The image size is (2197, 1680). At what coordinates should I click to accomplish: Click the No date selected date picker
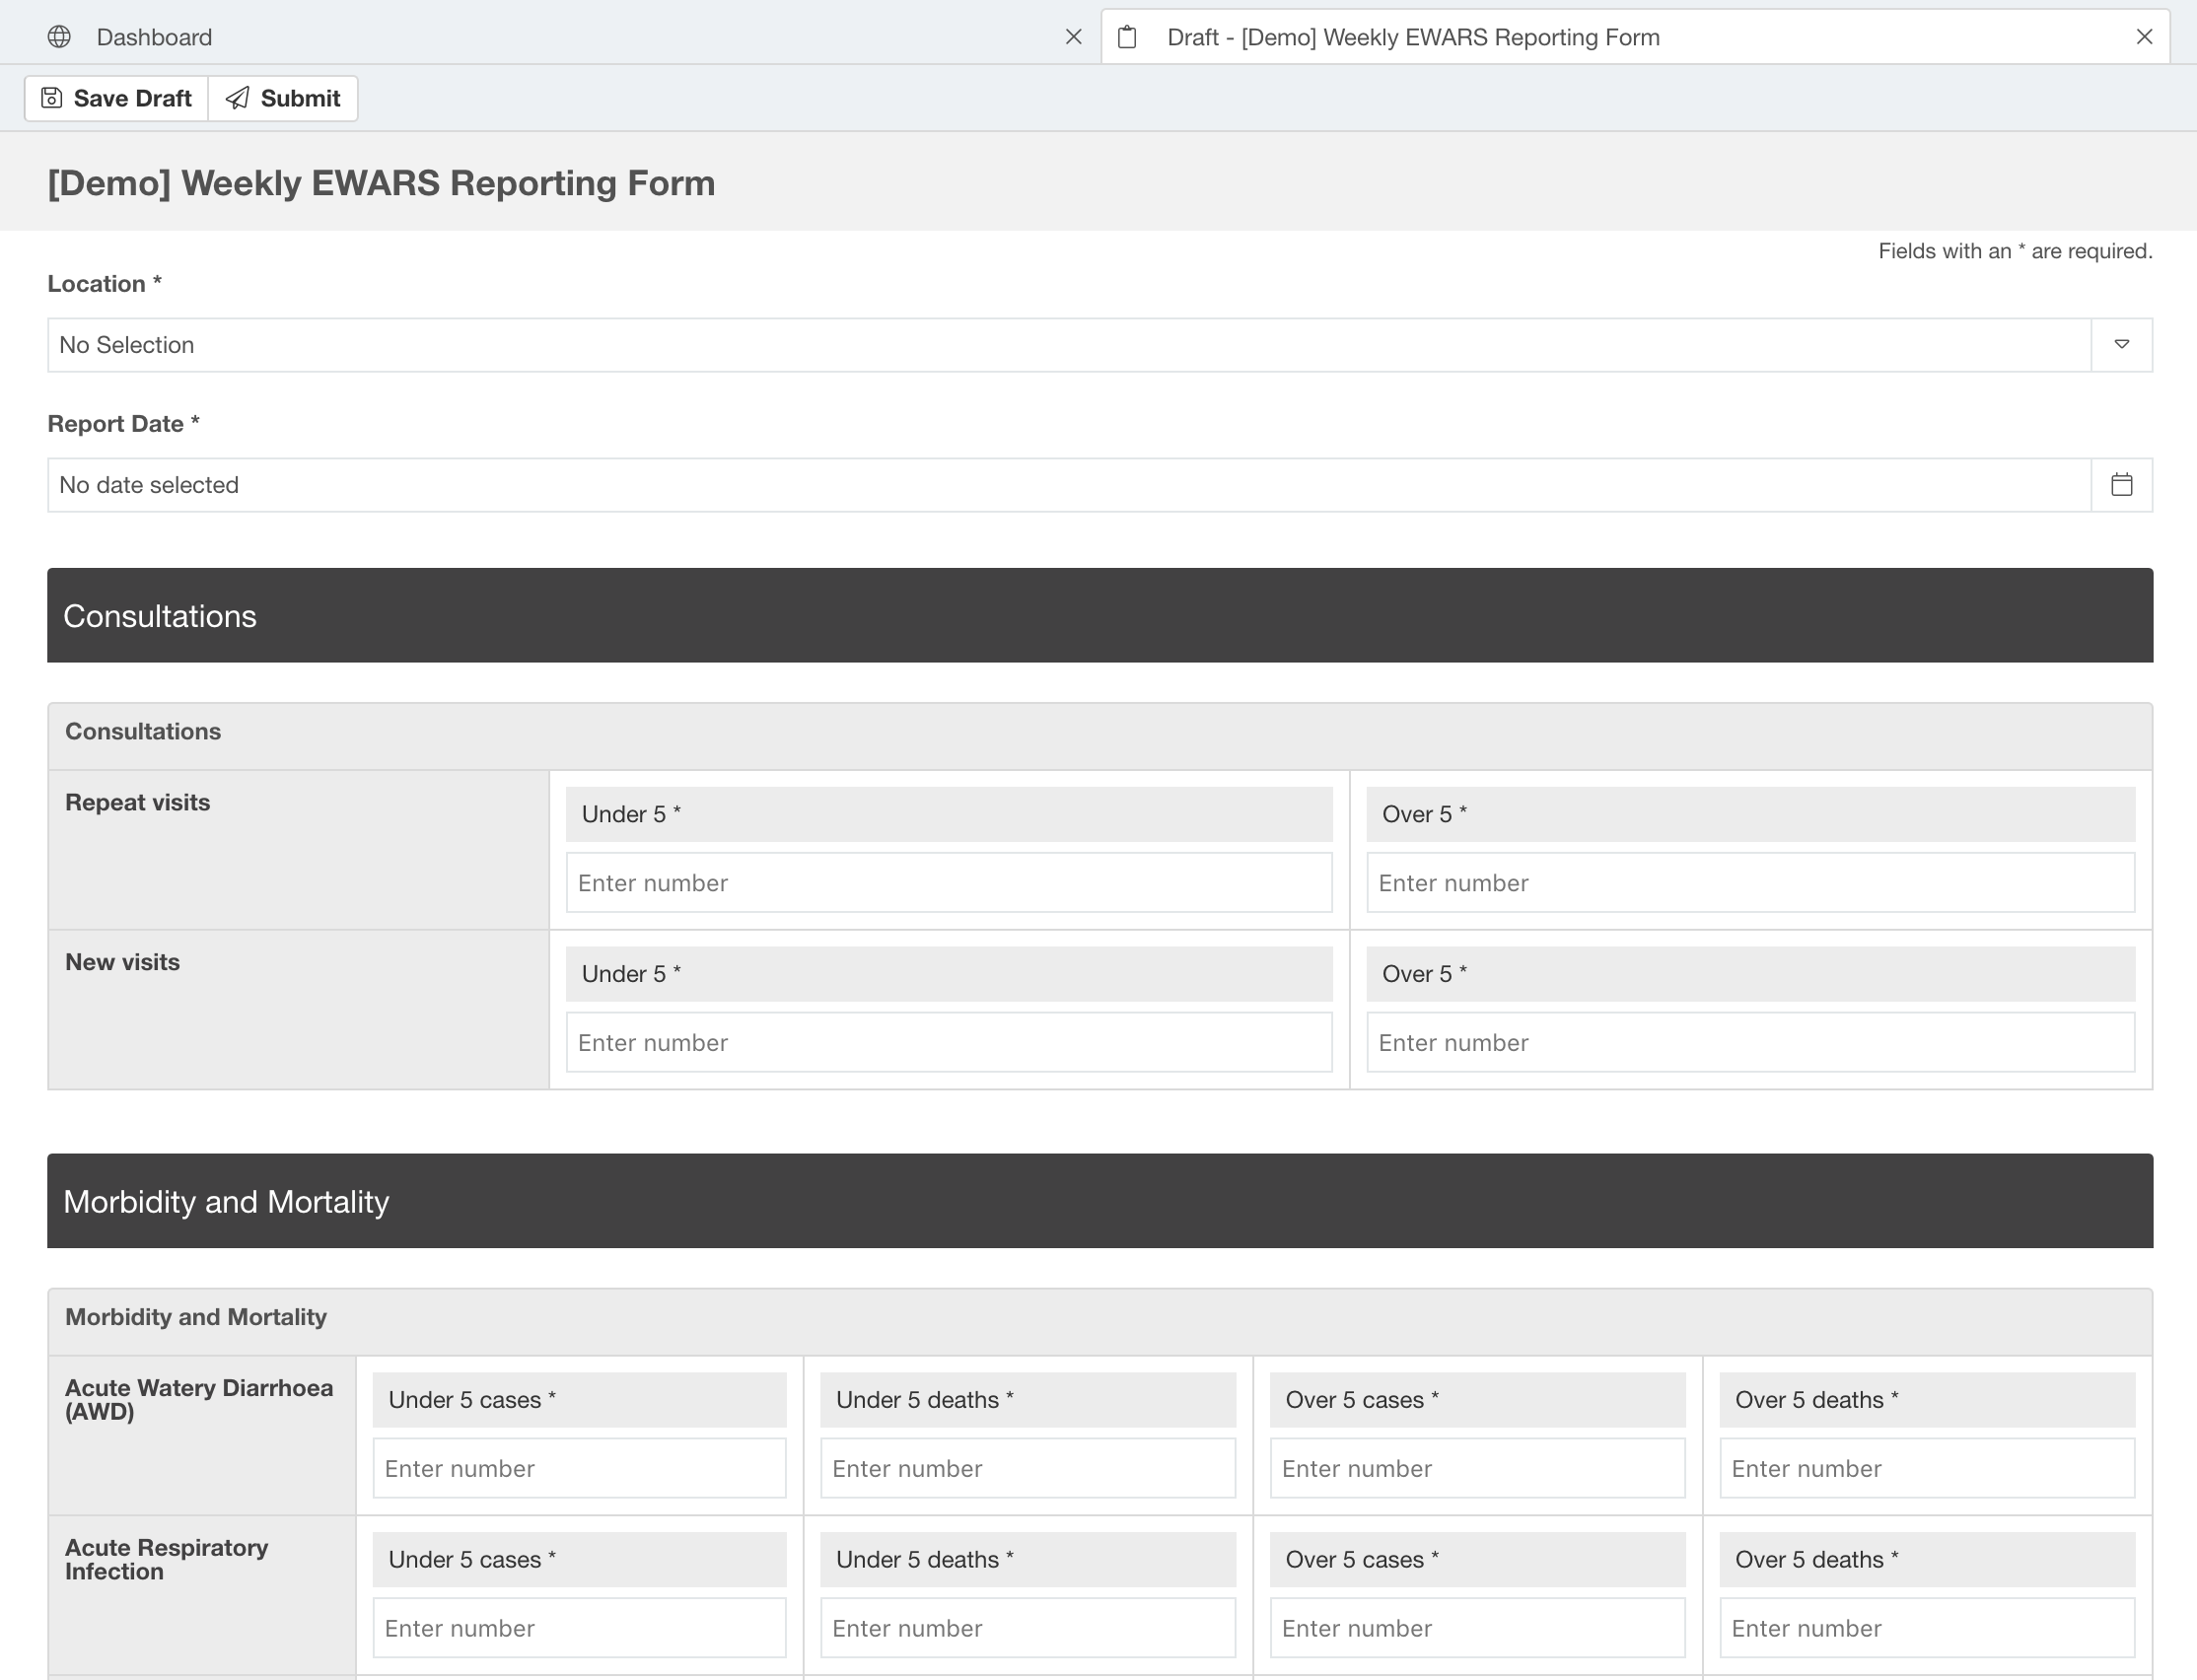click(x=1098, y=483)
